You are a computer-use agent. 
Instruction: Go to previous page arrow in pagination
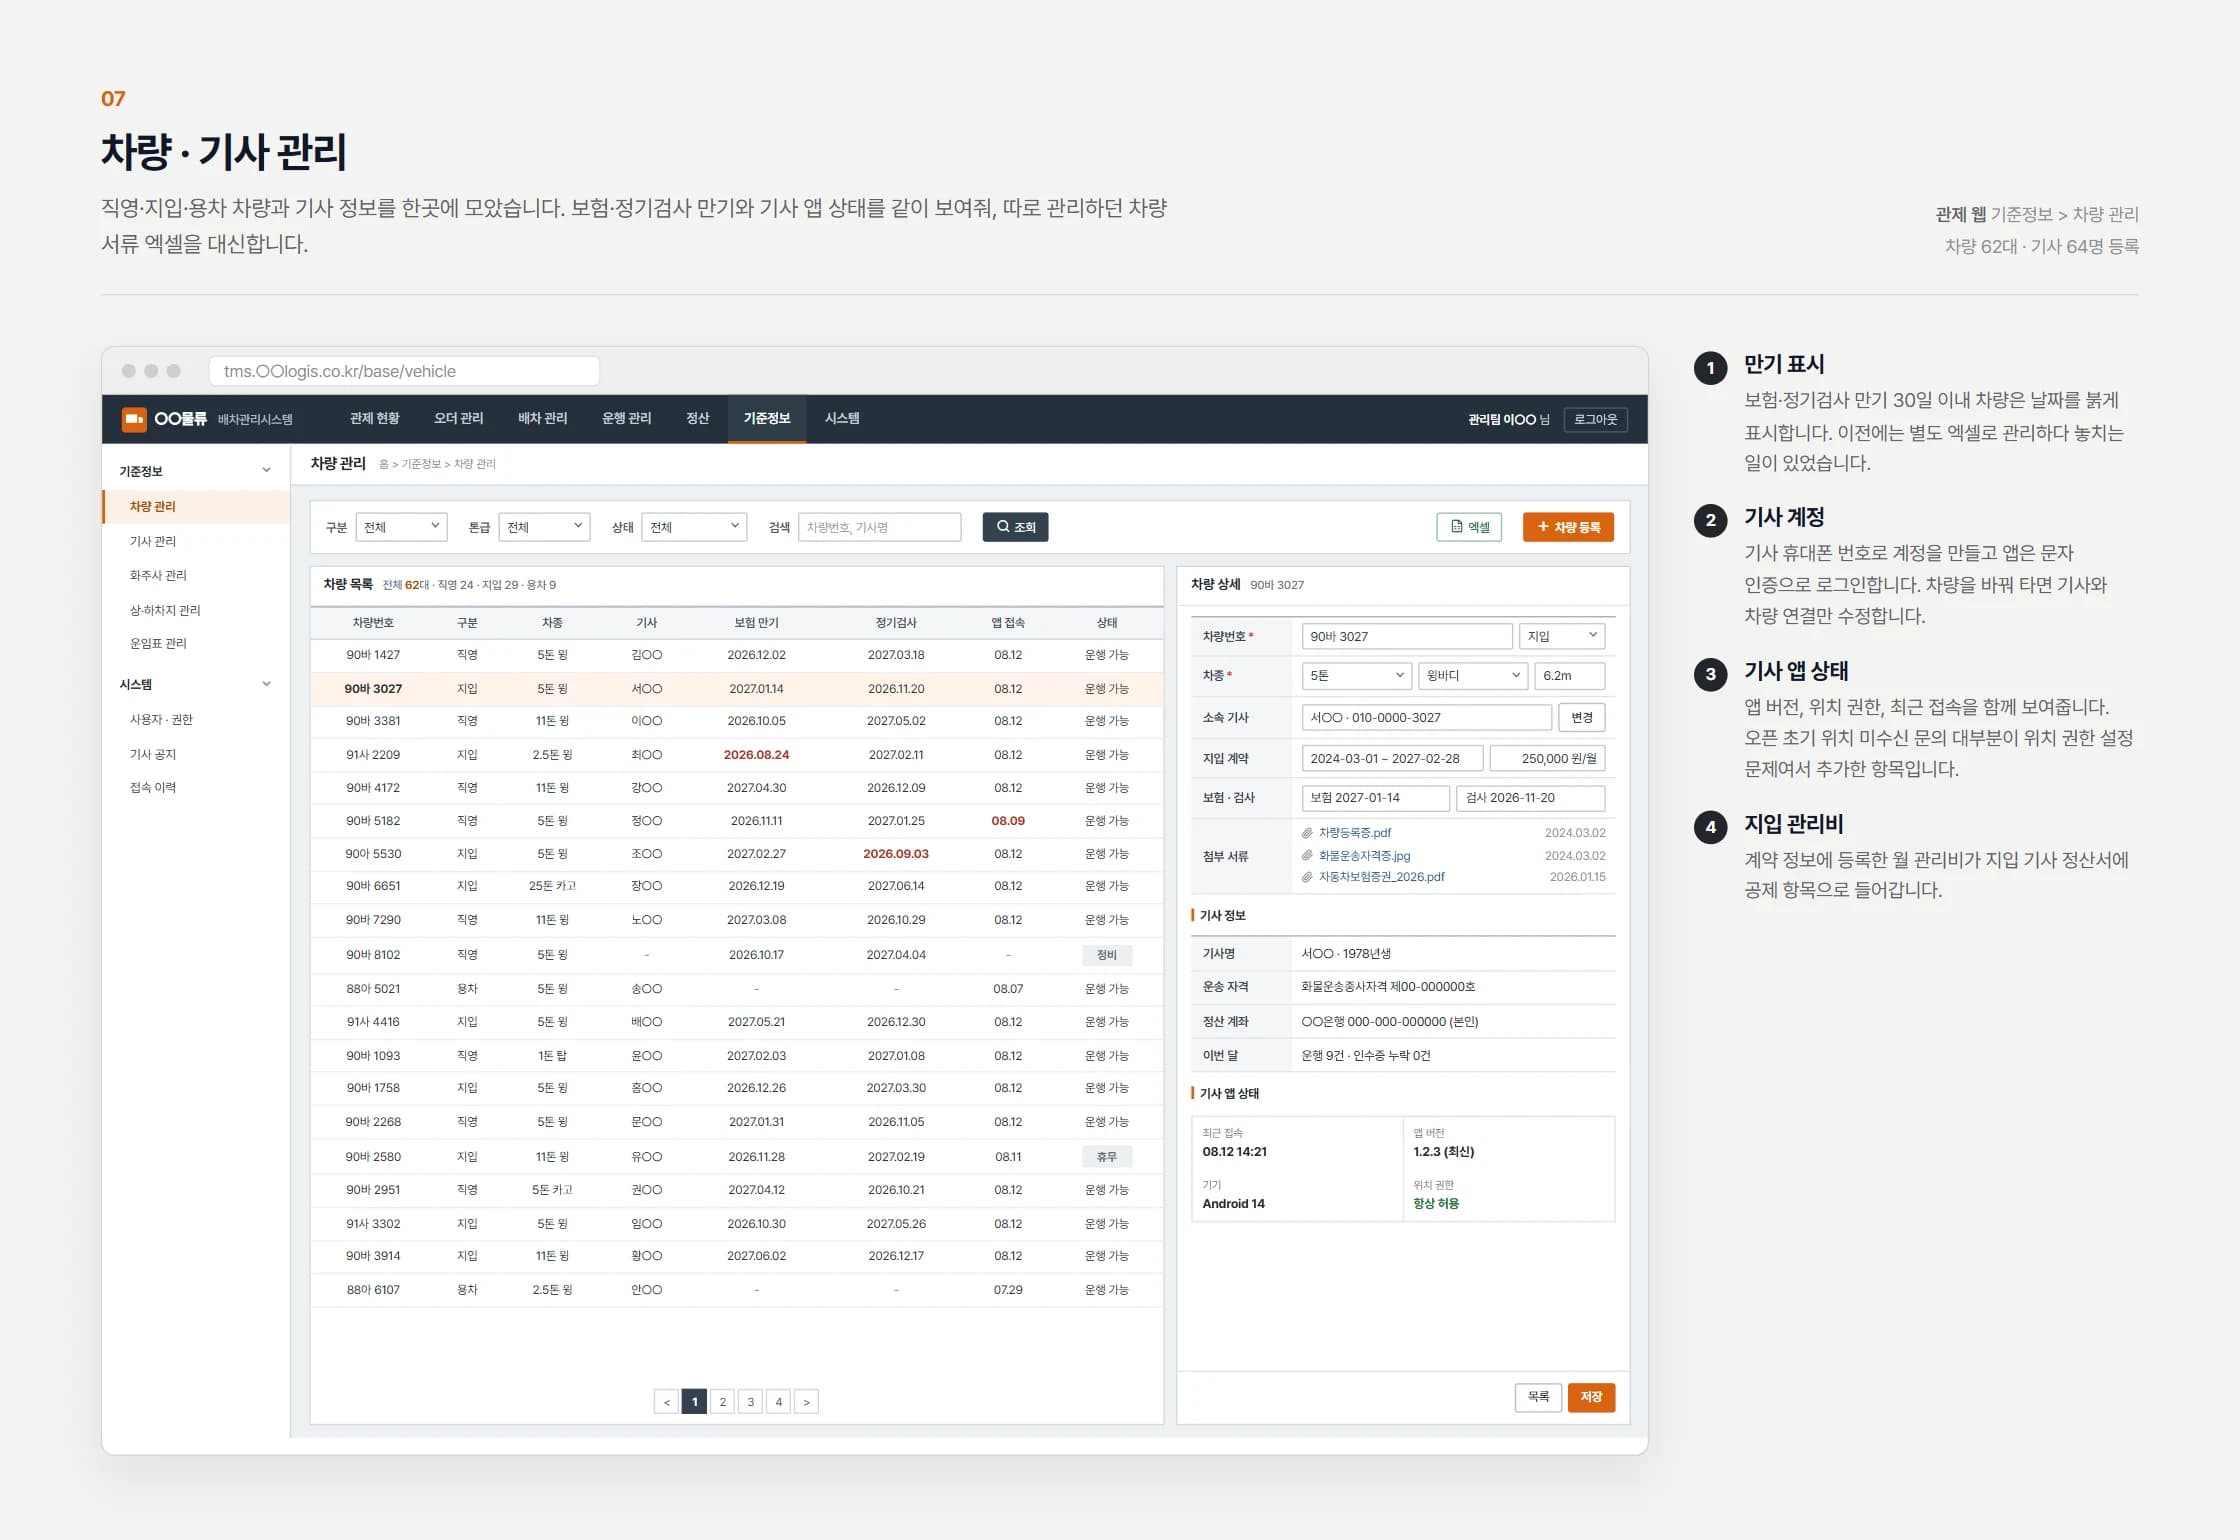click(x=667, y=1402)
